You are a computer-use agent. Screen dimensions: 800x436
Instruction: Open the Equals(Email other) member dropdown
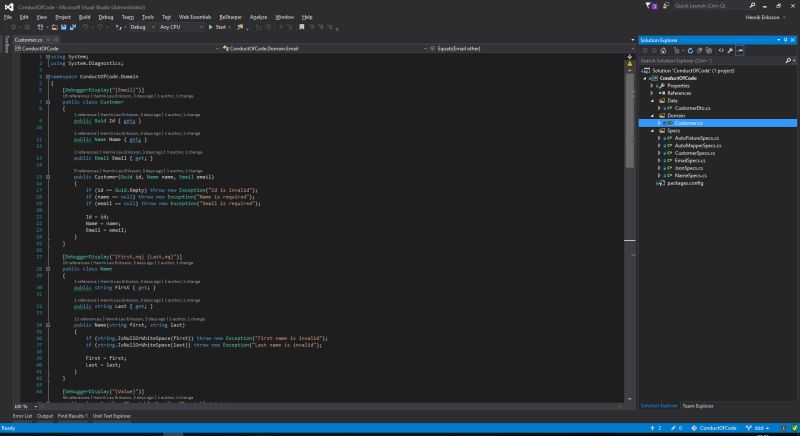532,48
